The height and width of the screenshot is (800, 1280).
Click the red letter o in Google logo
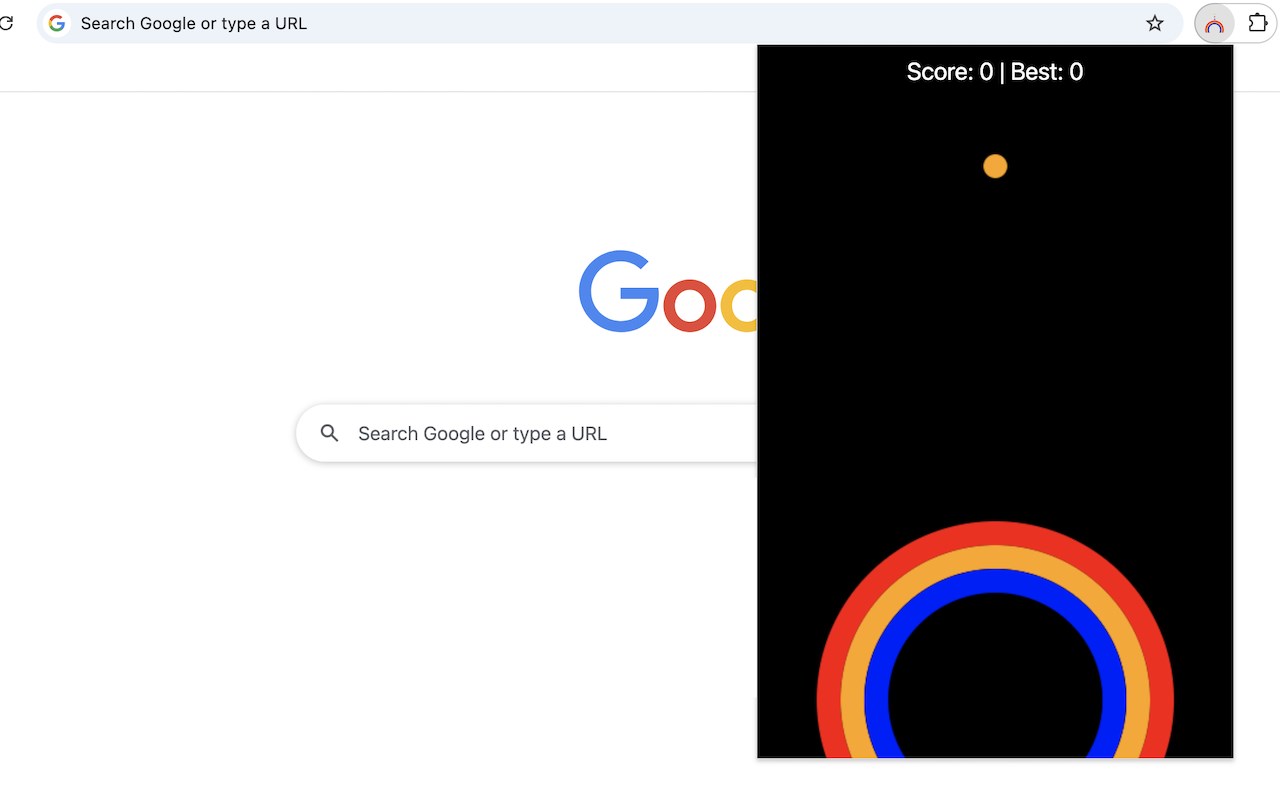coord(690,304)
